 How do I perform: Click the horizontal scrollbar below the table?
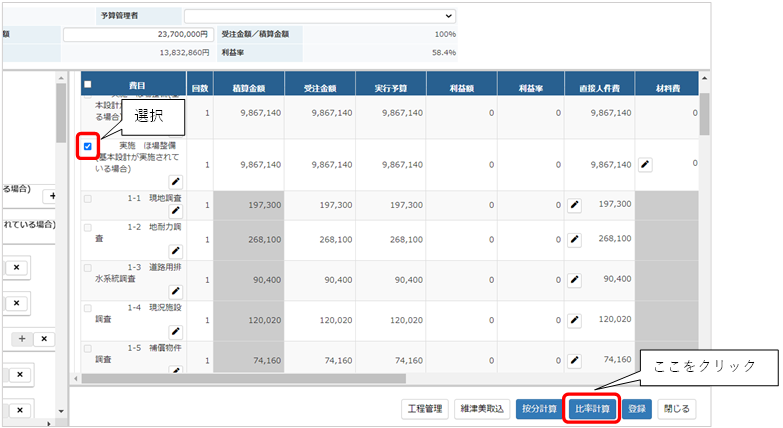coord(244,379)
